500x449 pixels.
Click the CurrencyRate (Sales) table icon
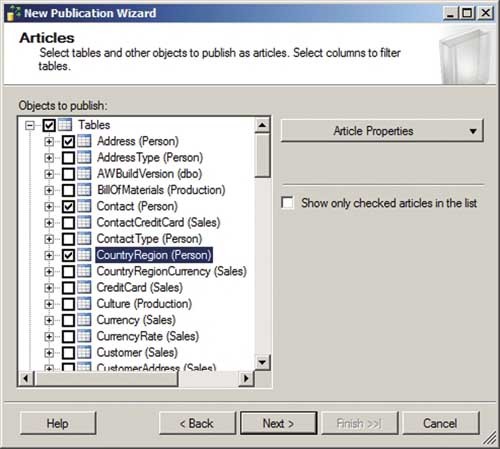click(x=84, y=336)
